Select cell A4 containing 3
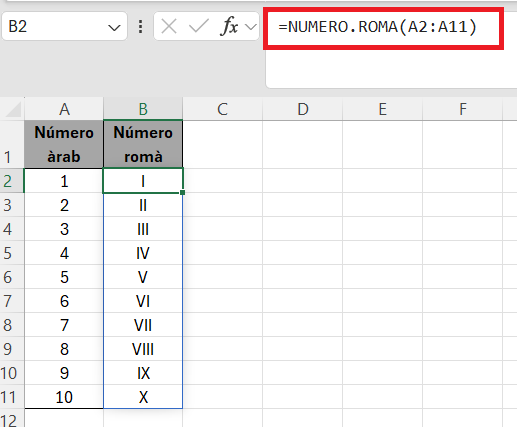 (64, 229)
